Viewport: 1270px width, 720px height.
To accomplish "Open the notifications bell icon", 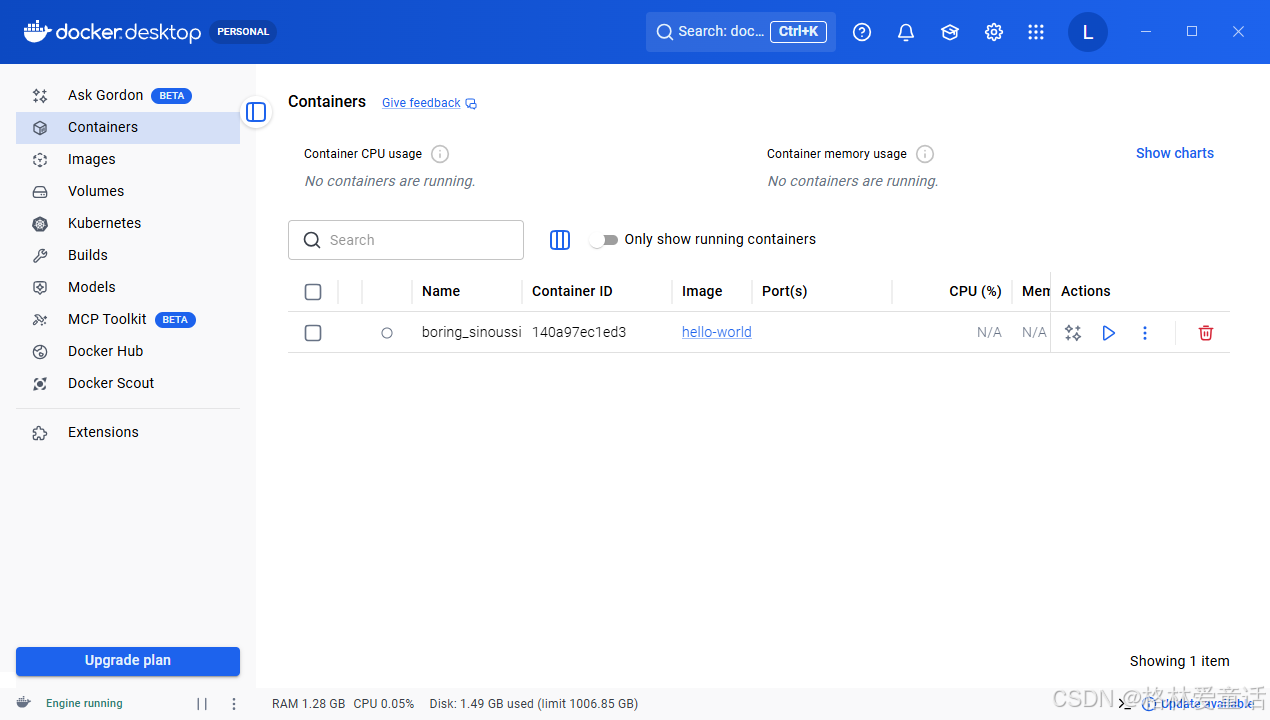I will 906,32.
